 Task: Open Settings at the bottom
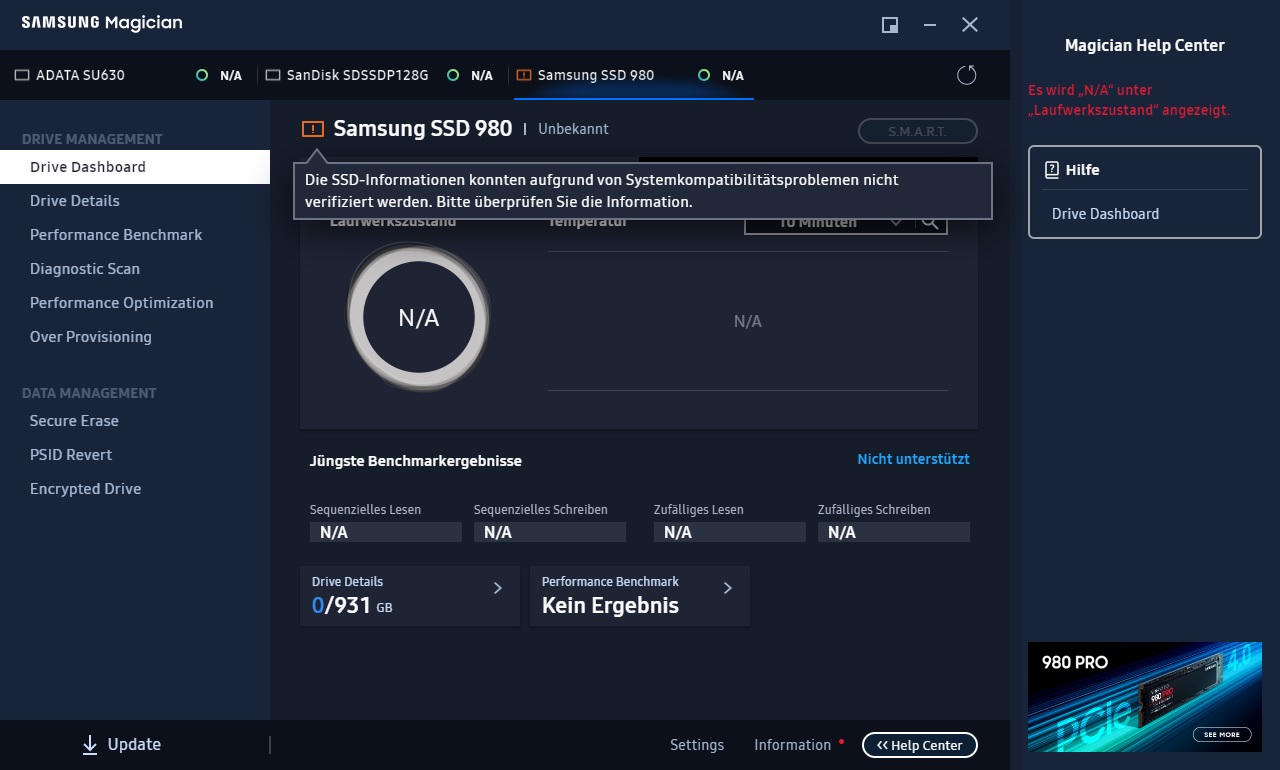697,745
